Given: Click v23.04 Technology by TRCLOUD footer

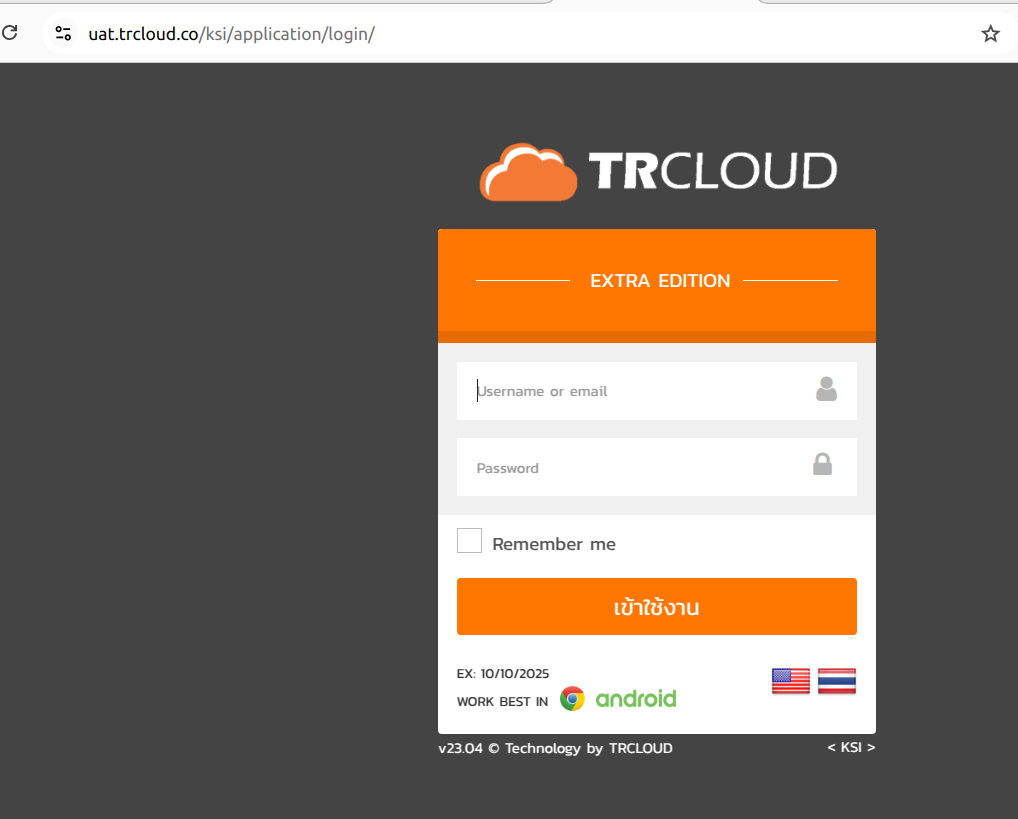Looking at the screenshot, I should 555,748.
